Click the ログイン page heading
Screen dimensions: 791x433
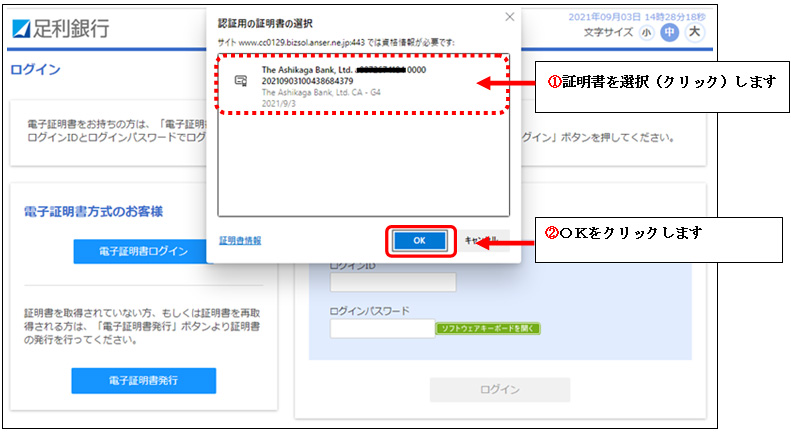pyautogui.click(x=35, y=70)
